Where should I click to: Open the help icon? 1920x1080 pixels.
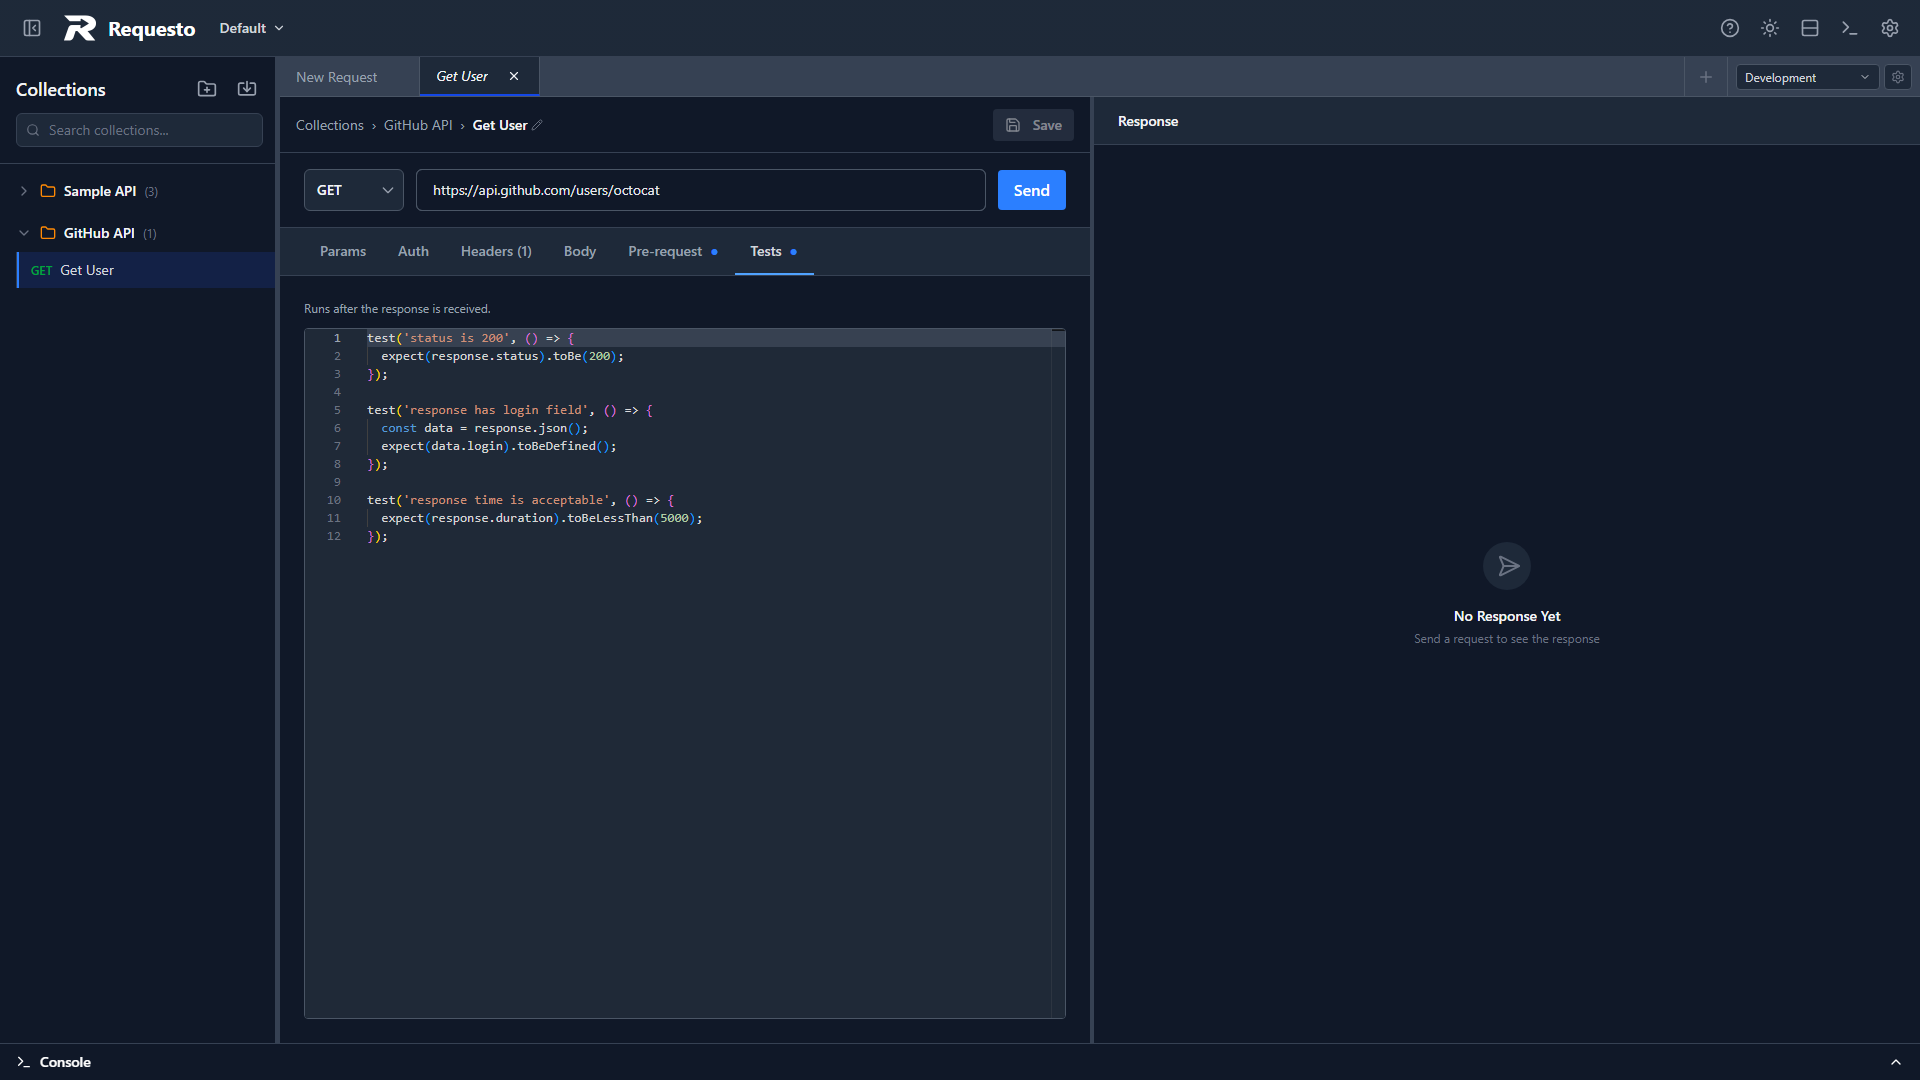pos(1730,28)
